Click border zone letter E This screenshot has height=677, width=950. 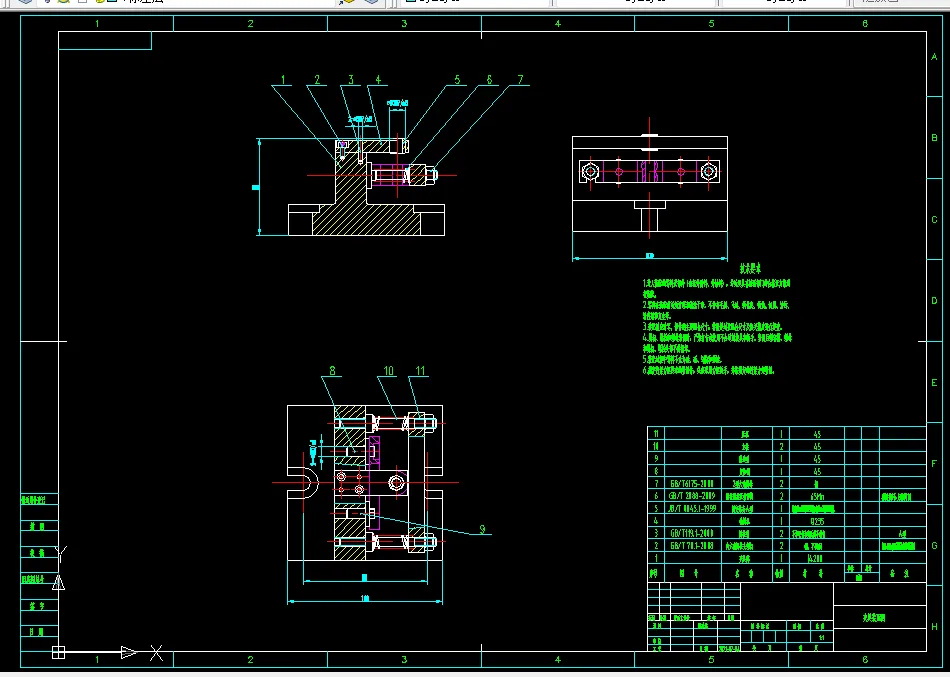tap(934, 382)
